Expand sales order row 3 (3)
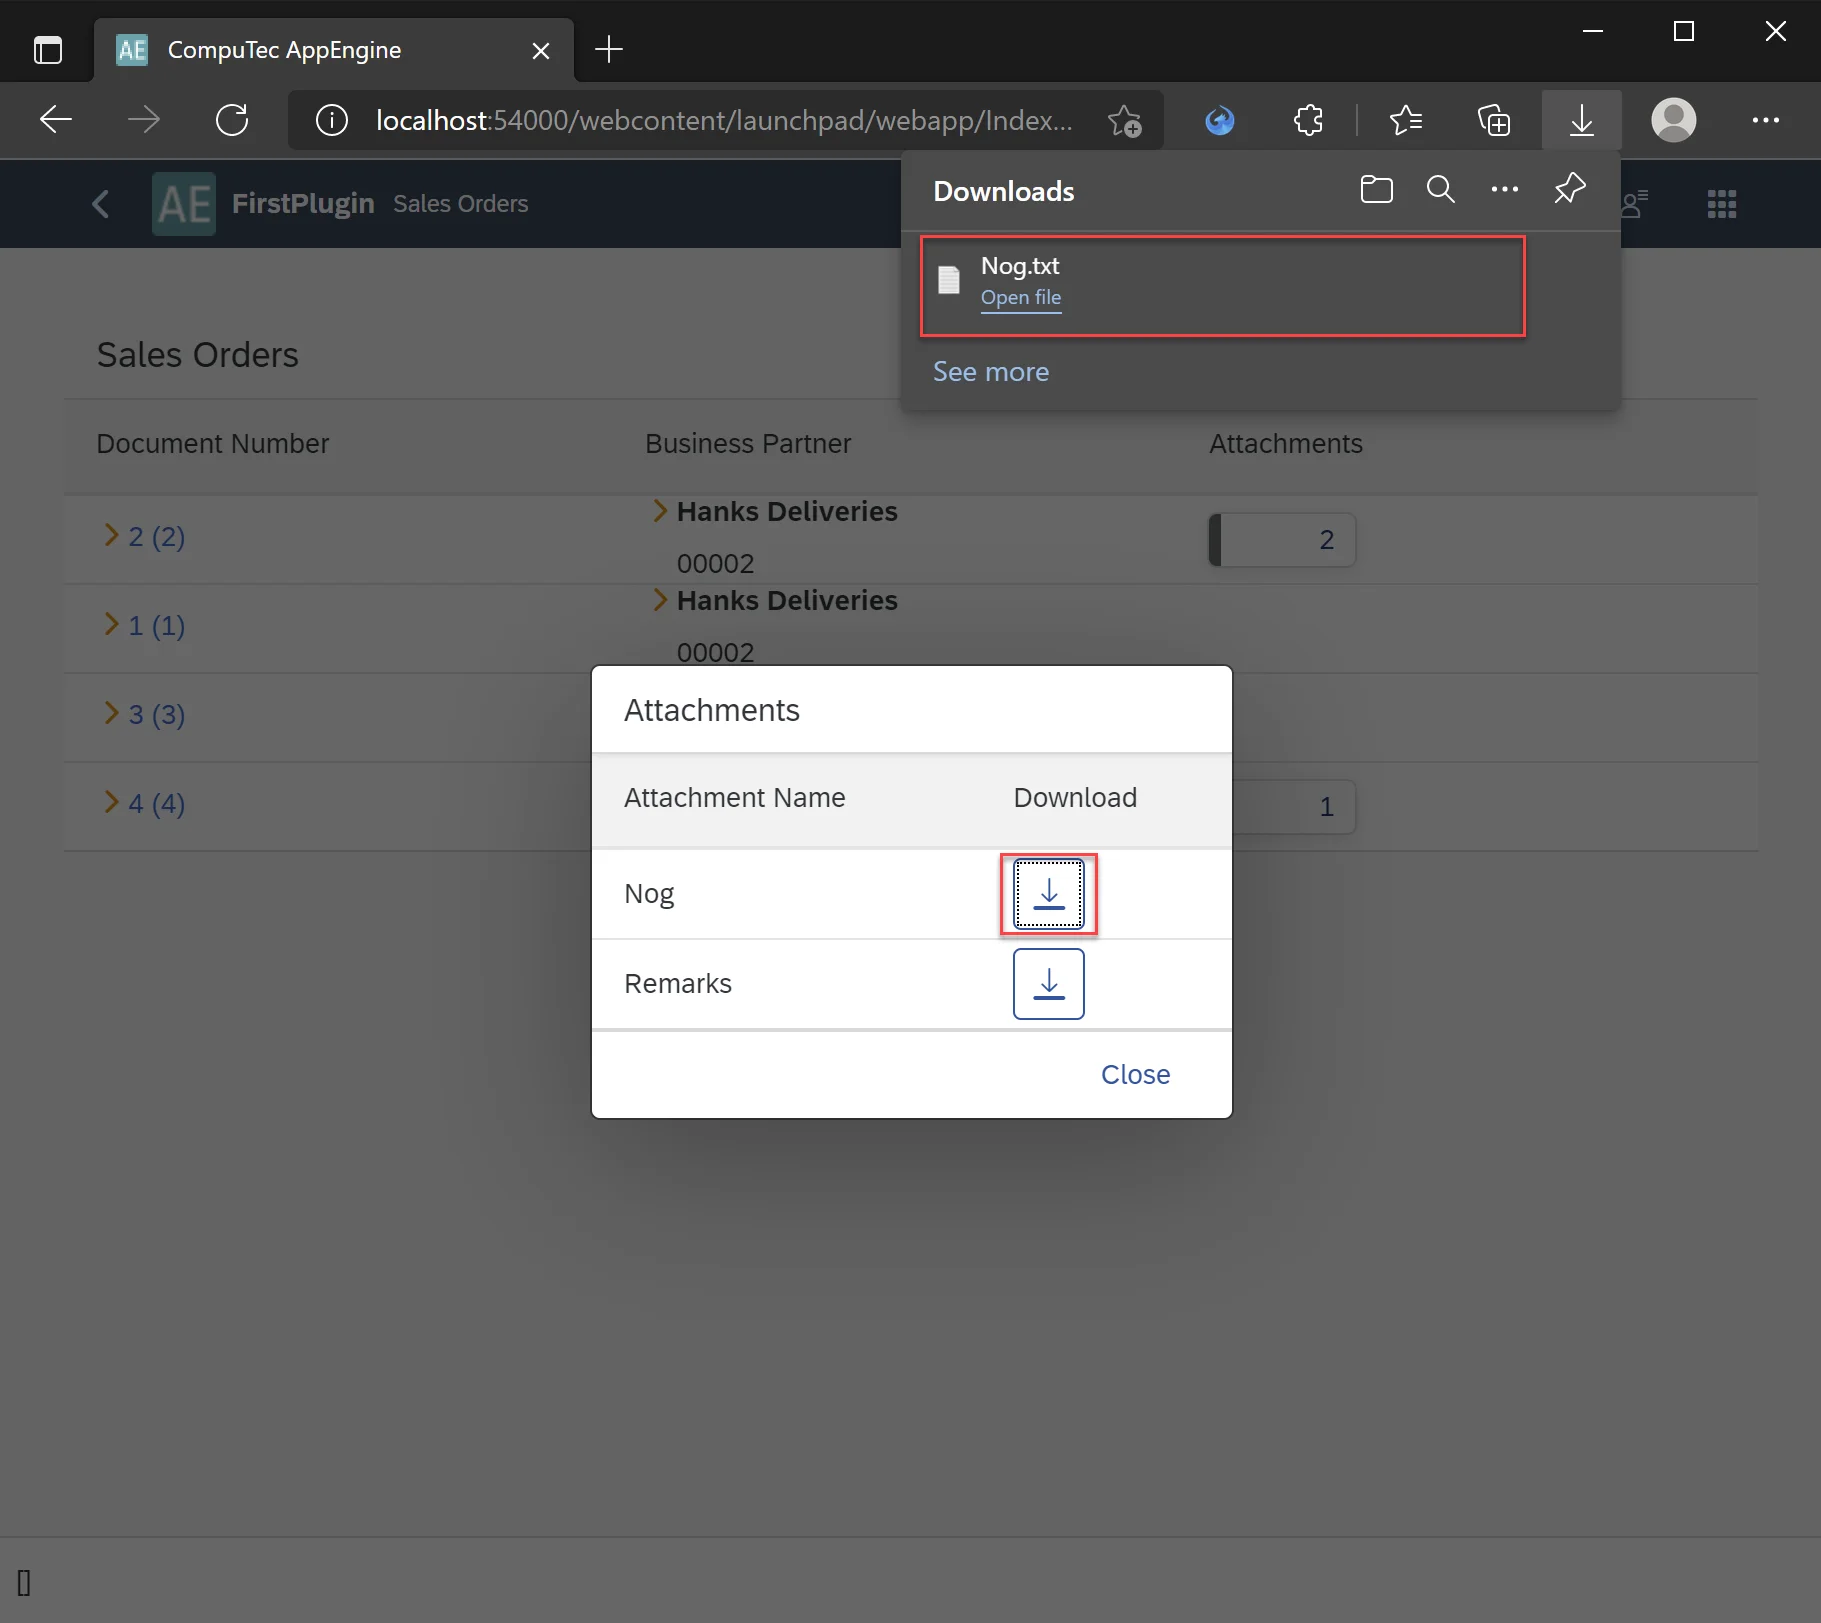Screen dimensions: 1821x1623 [112, 714]
